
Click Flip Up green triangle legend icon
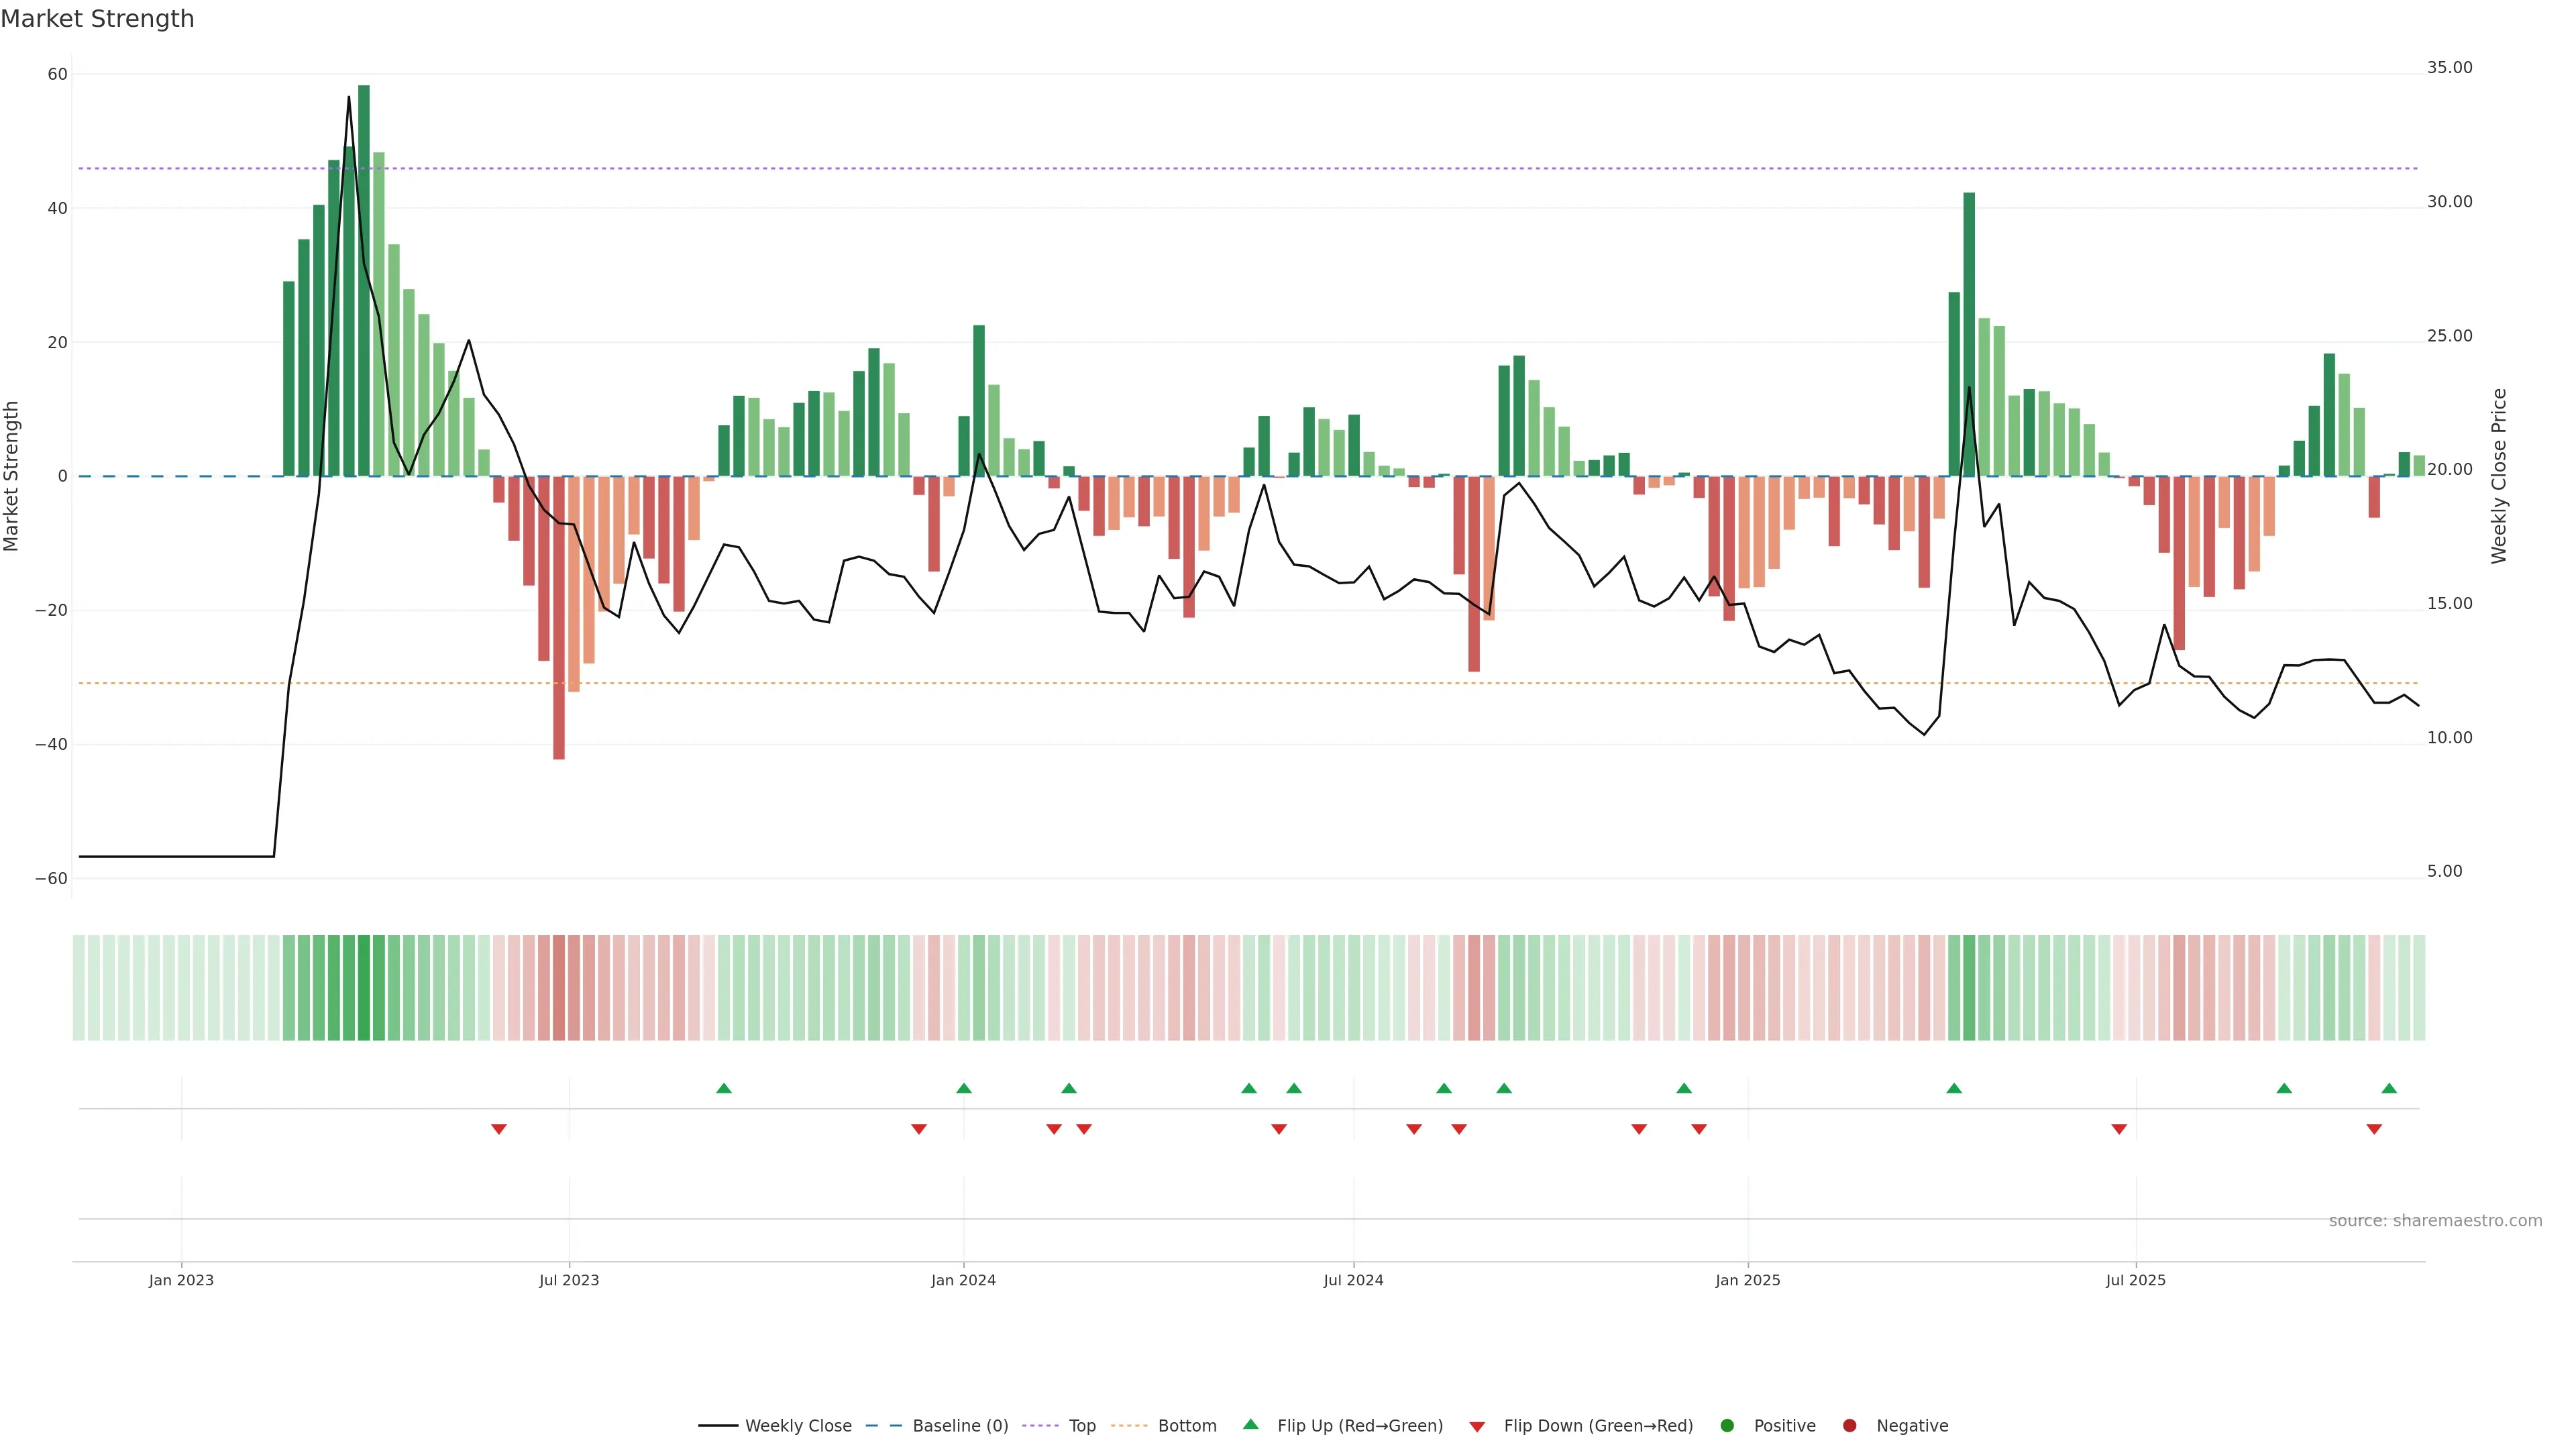click(1250, 1425)
